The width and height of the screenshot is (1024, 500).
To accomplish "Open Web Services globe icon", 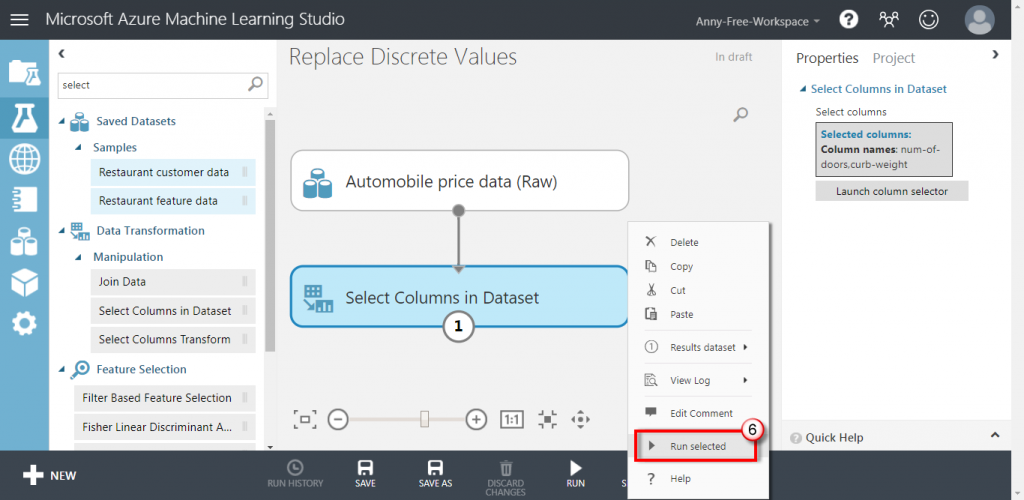I will click(24, 159).
